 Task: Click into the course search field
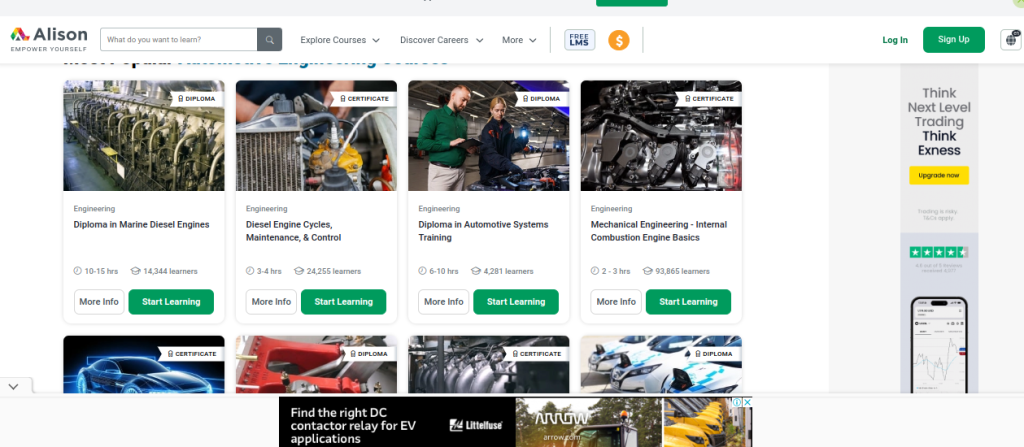(x=179, y=40)
